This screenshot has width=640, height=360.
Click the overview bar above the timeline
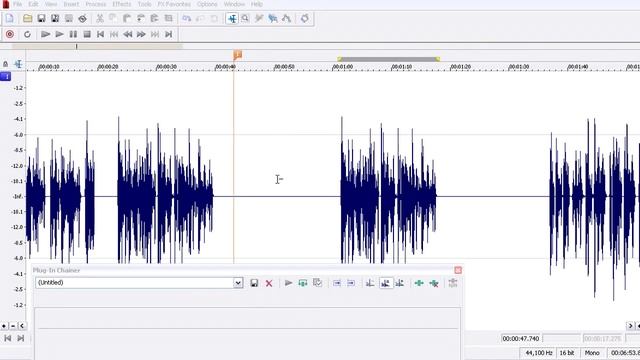[97, 47]
